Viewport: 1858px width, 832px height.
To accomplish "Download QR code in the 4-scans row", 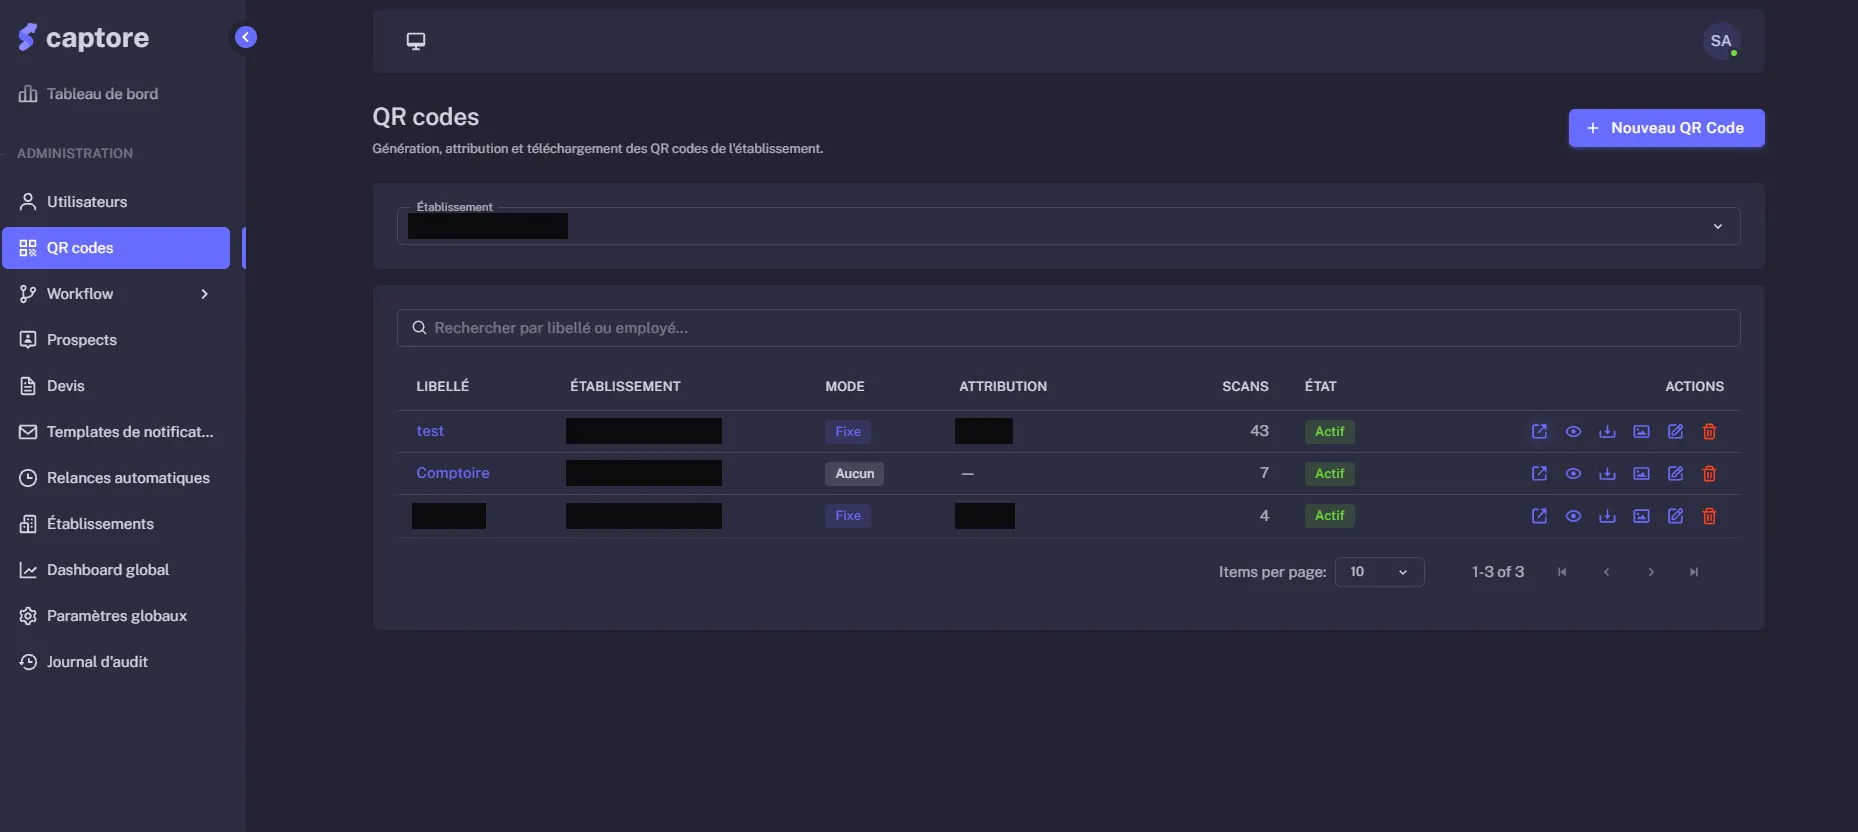I will (x=1607, y=516).
